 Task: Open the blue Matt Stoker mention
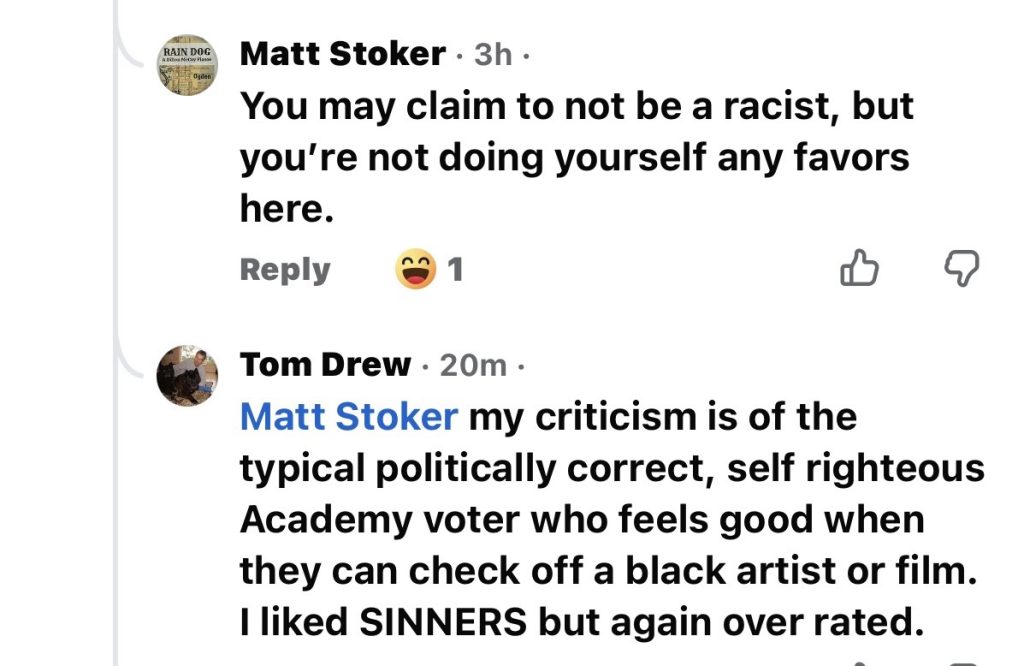coord(349,417)
